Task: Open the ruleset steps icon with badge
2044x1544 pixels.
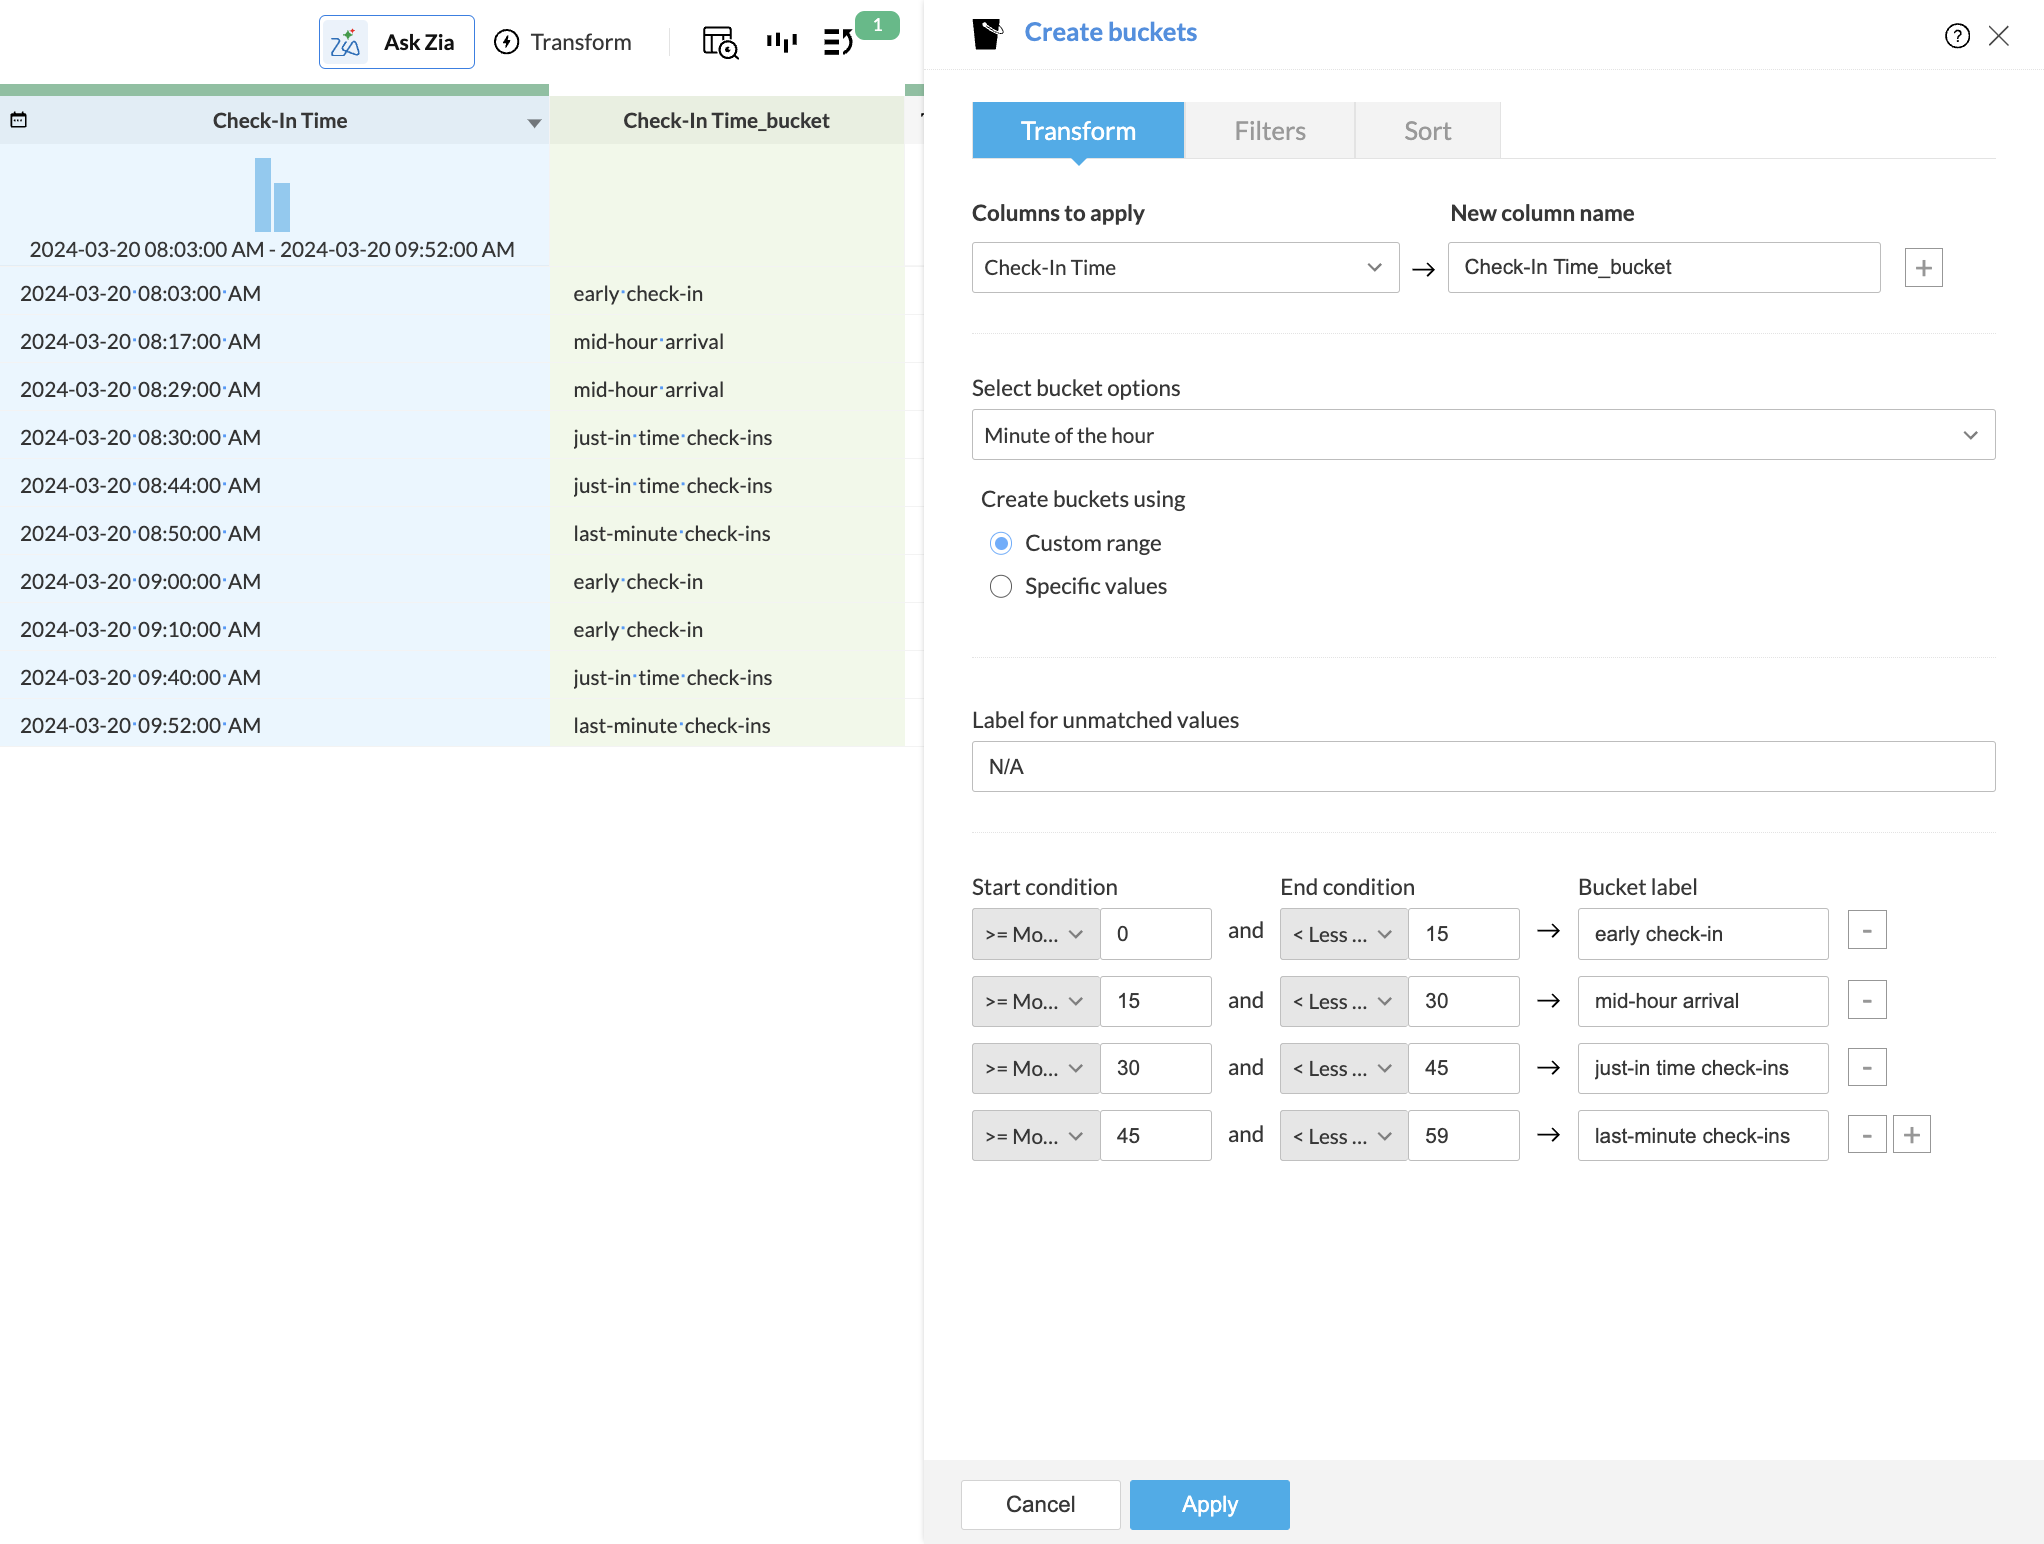Action: coord(838,42)
